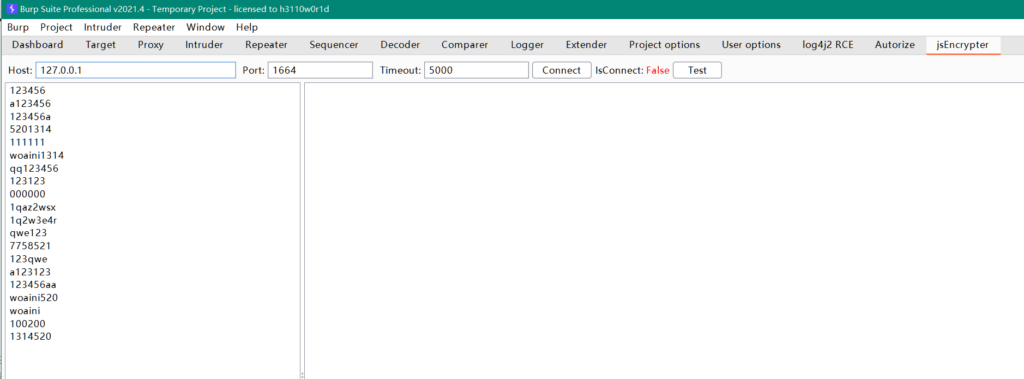Open the Extender tab
This screenshot has width=1024, height=379.
click(x=586, y=45)
